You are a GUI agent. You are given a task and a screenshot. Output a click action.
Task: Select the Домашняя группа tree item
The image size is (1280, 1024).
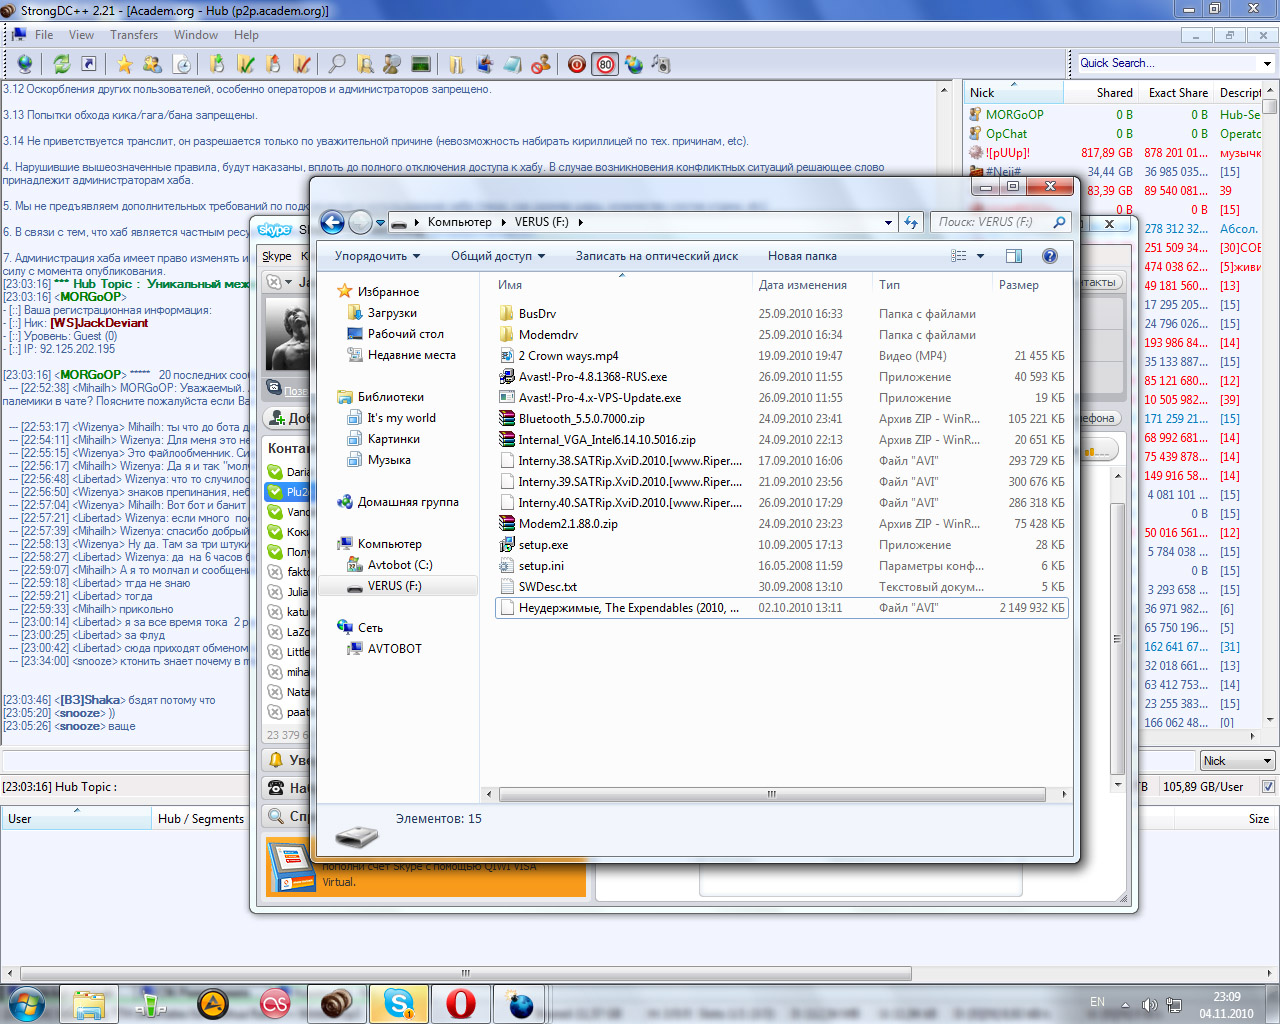(x=408, y=502)
